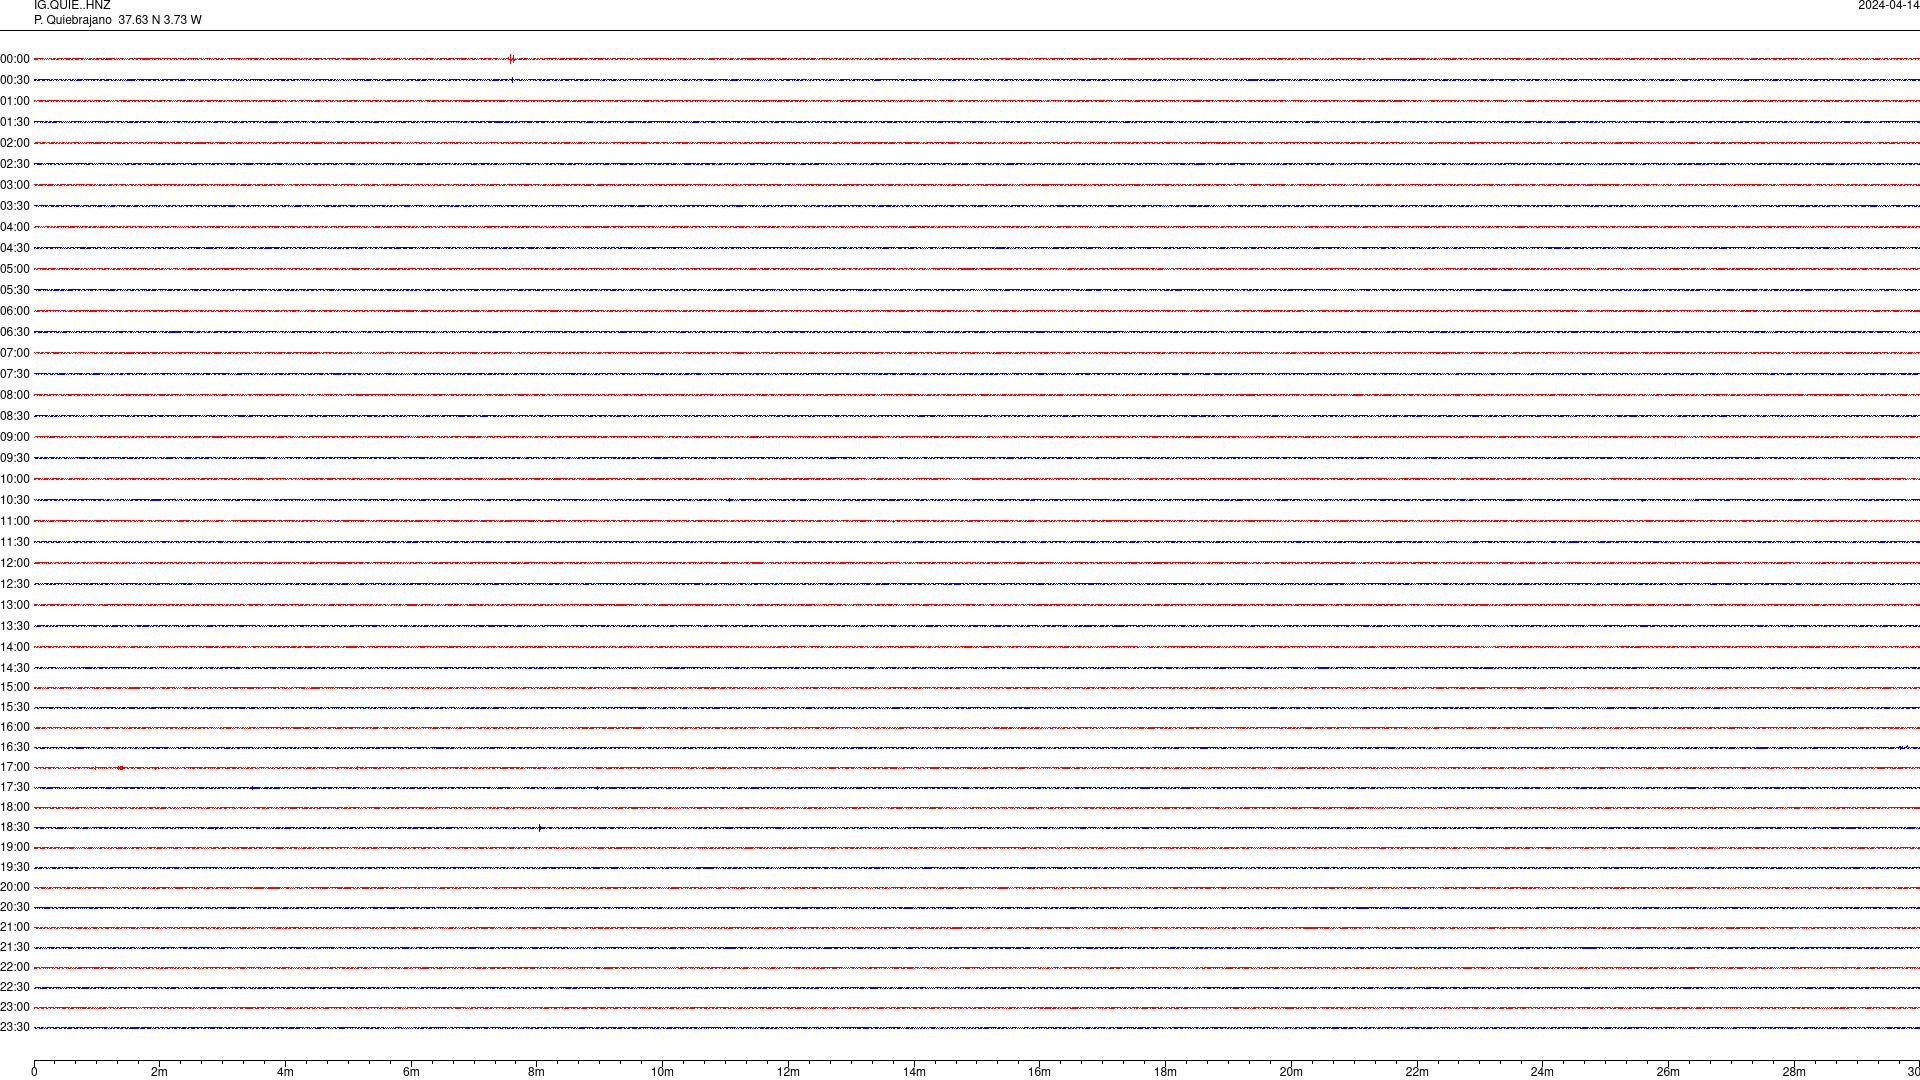Click the 28m axis tick label
Screen dimensions: 1920x1080
tap(1794, 1072)
